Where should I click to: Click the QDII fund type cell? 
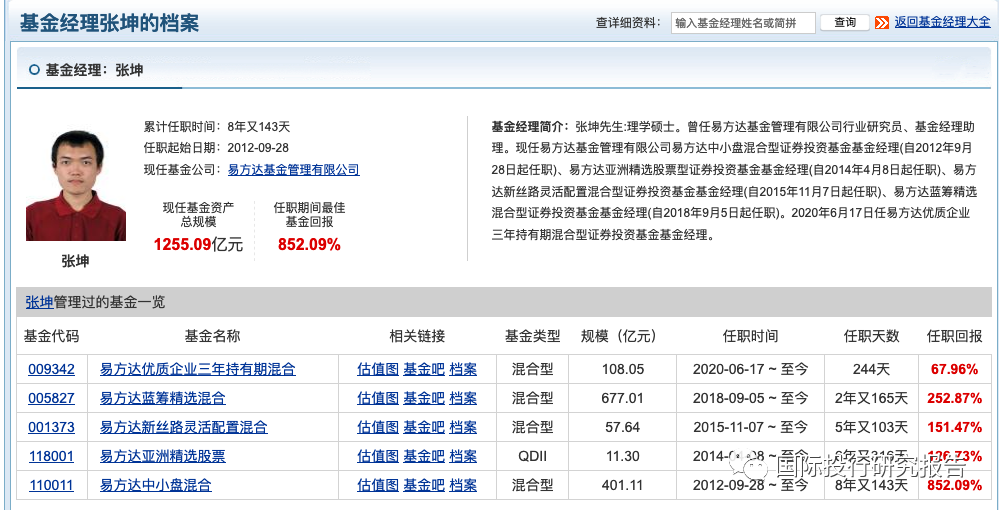click(533, 456)
